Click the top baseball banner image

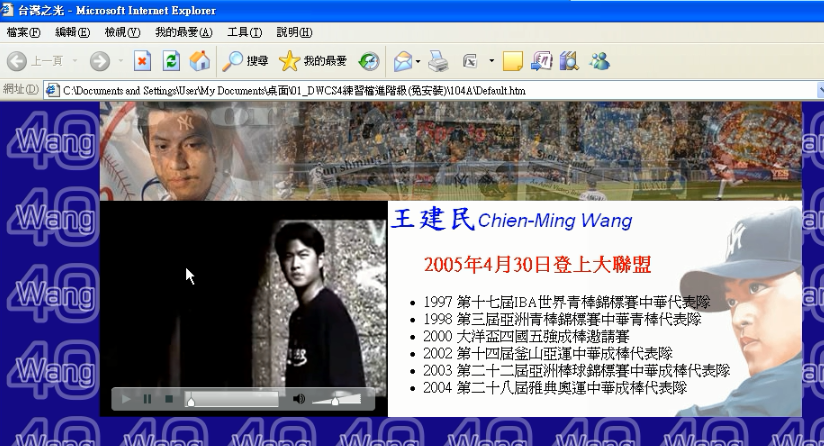[451, 151]
